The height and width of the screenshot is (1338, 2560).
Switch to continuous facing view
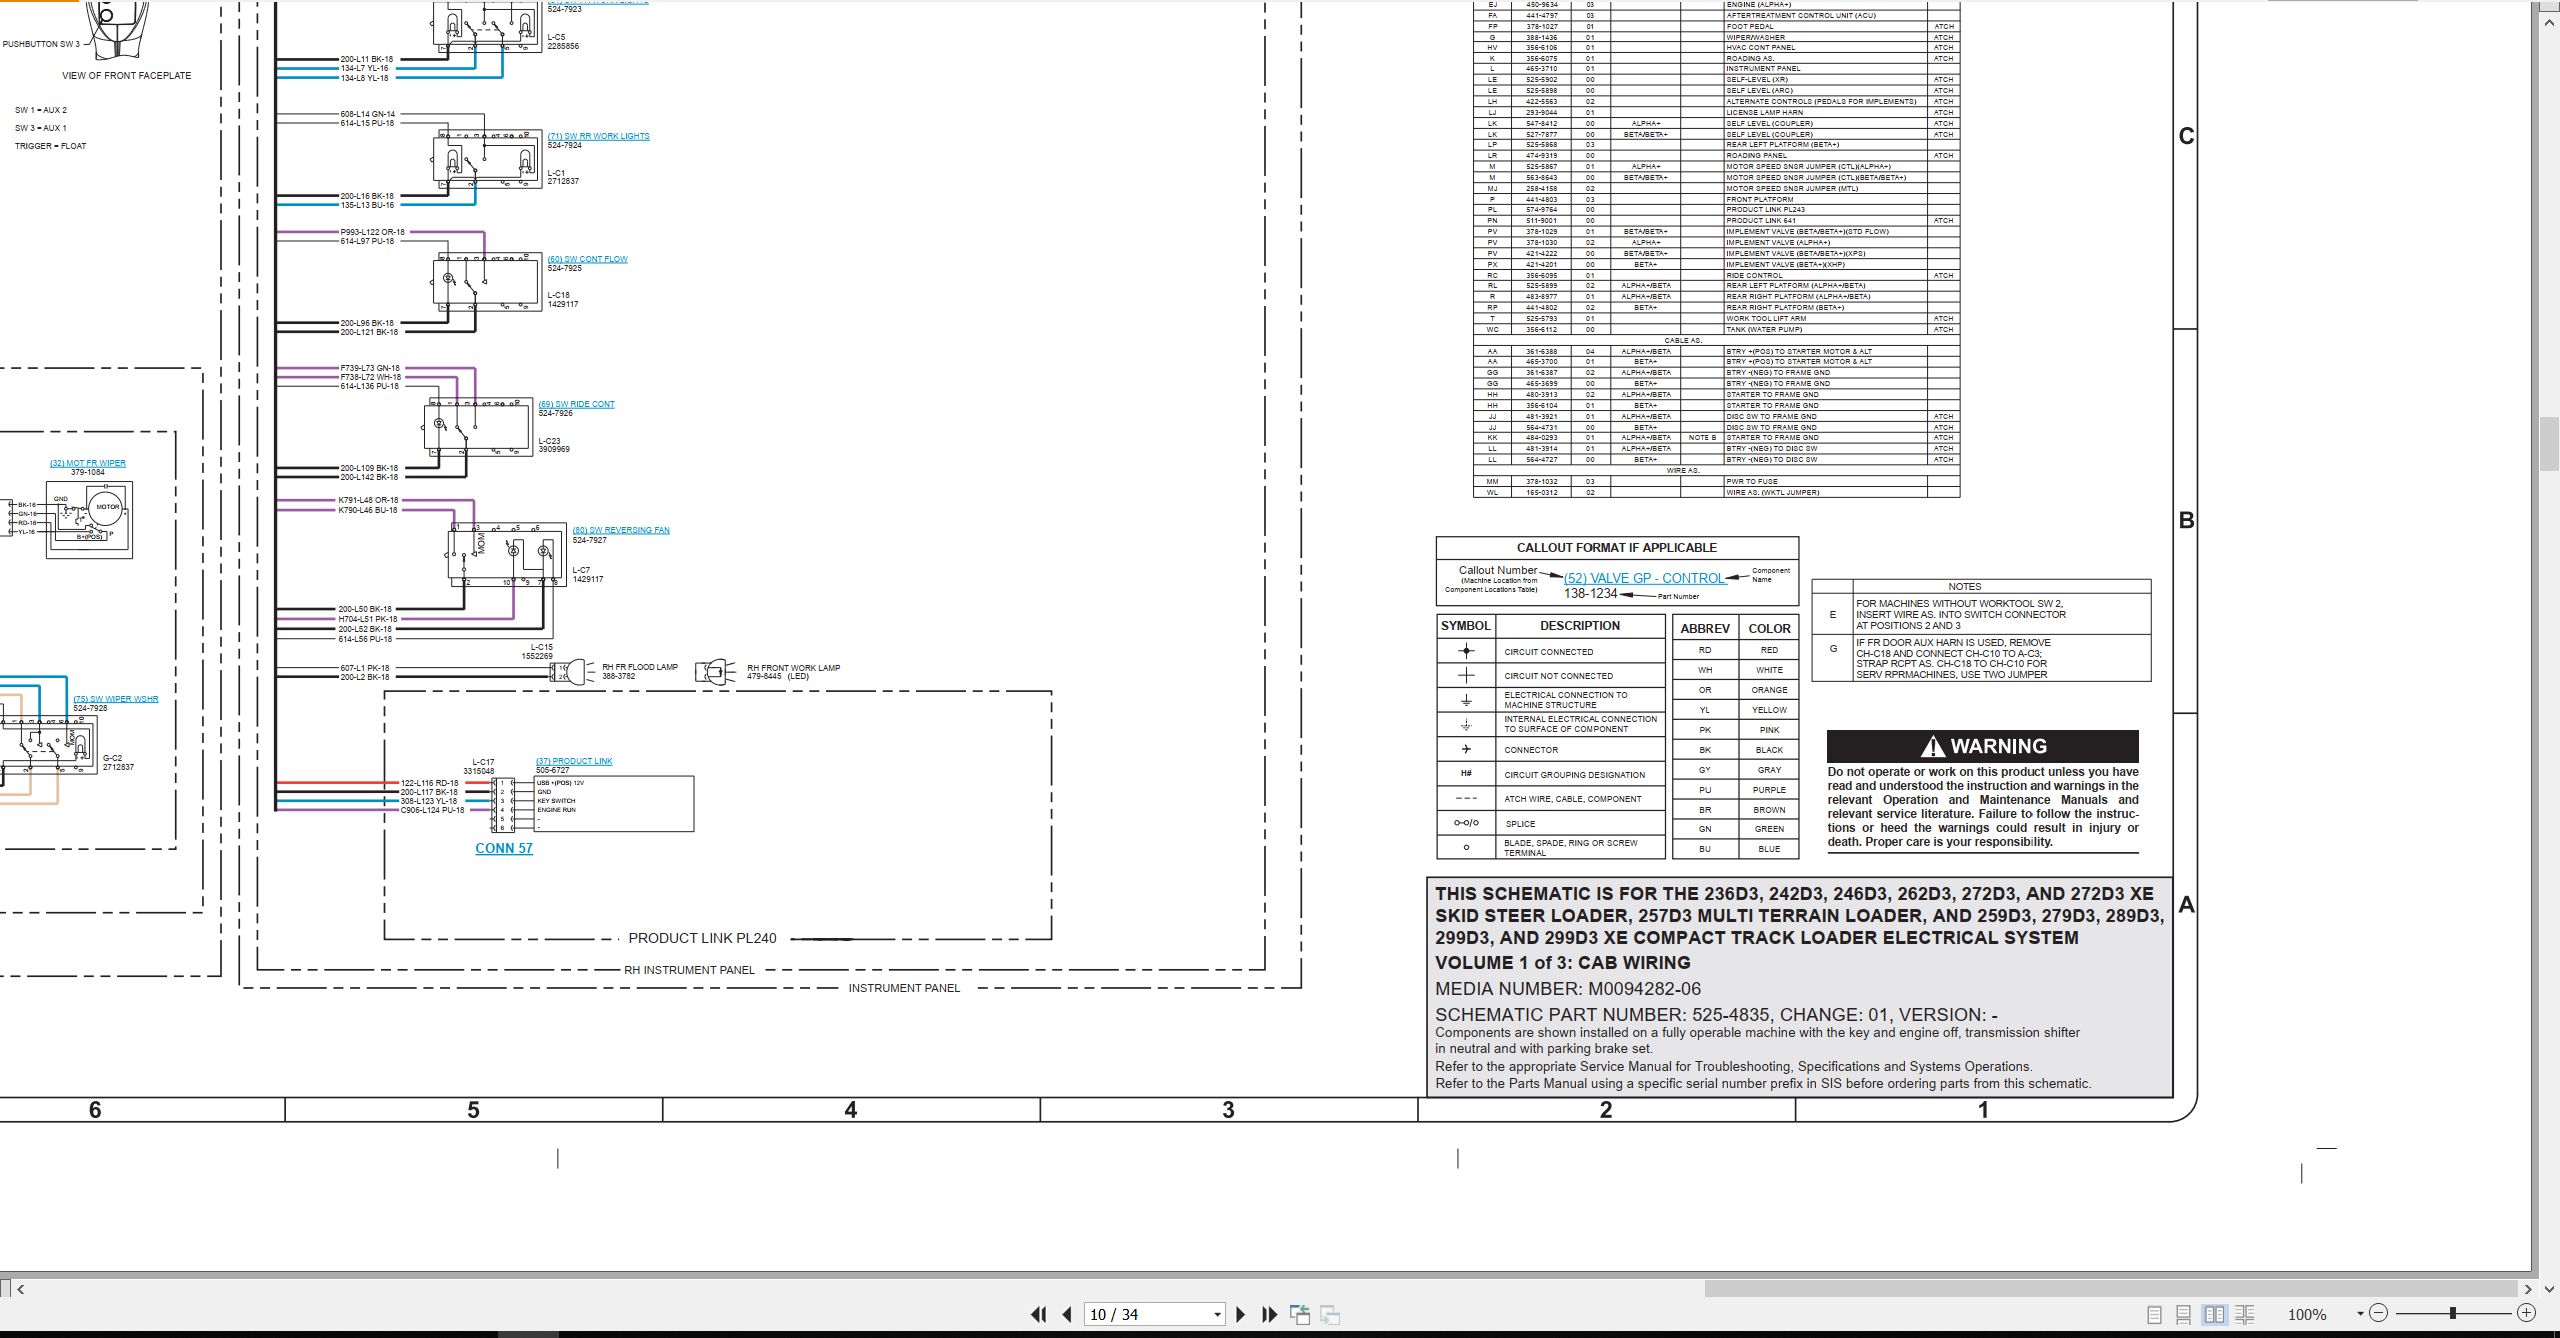[x=2244, y=1314]
